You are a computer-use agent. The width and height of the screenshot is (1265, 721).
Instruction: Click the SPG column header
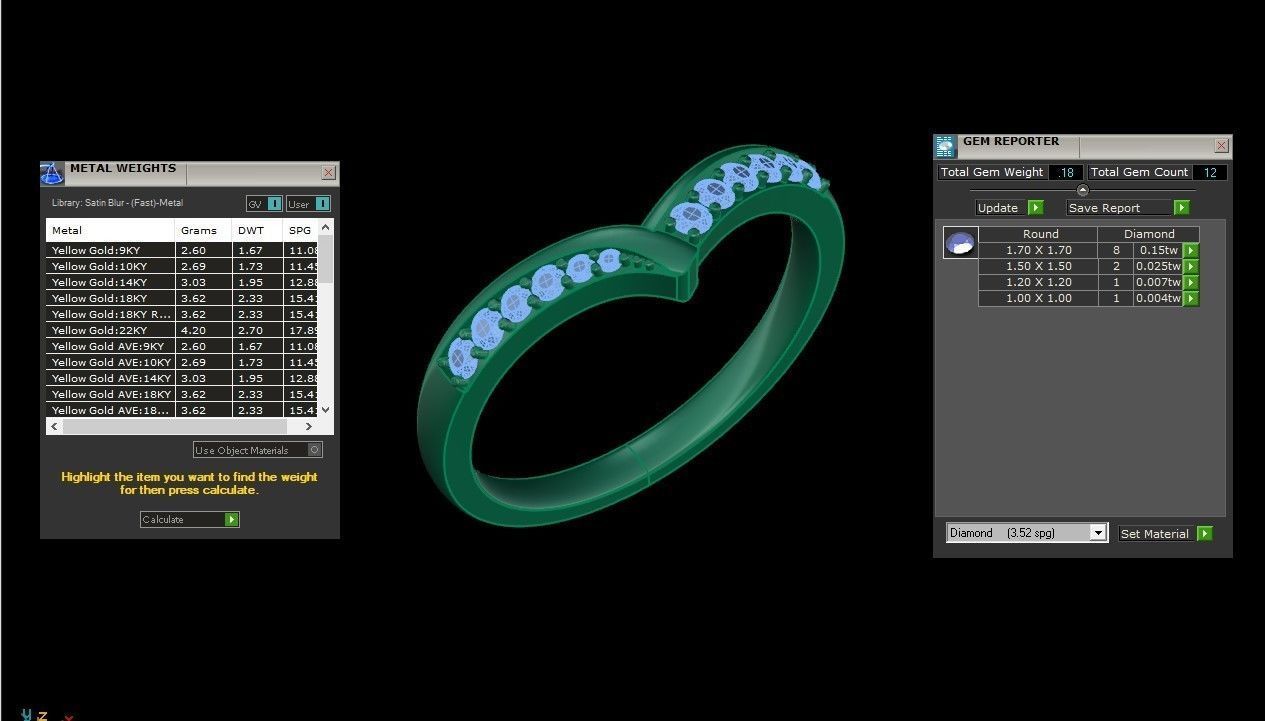tap(301, 230)
